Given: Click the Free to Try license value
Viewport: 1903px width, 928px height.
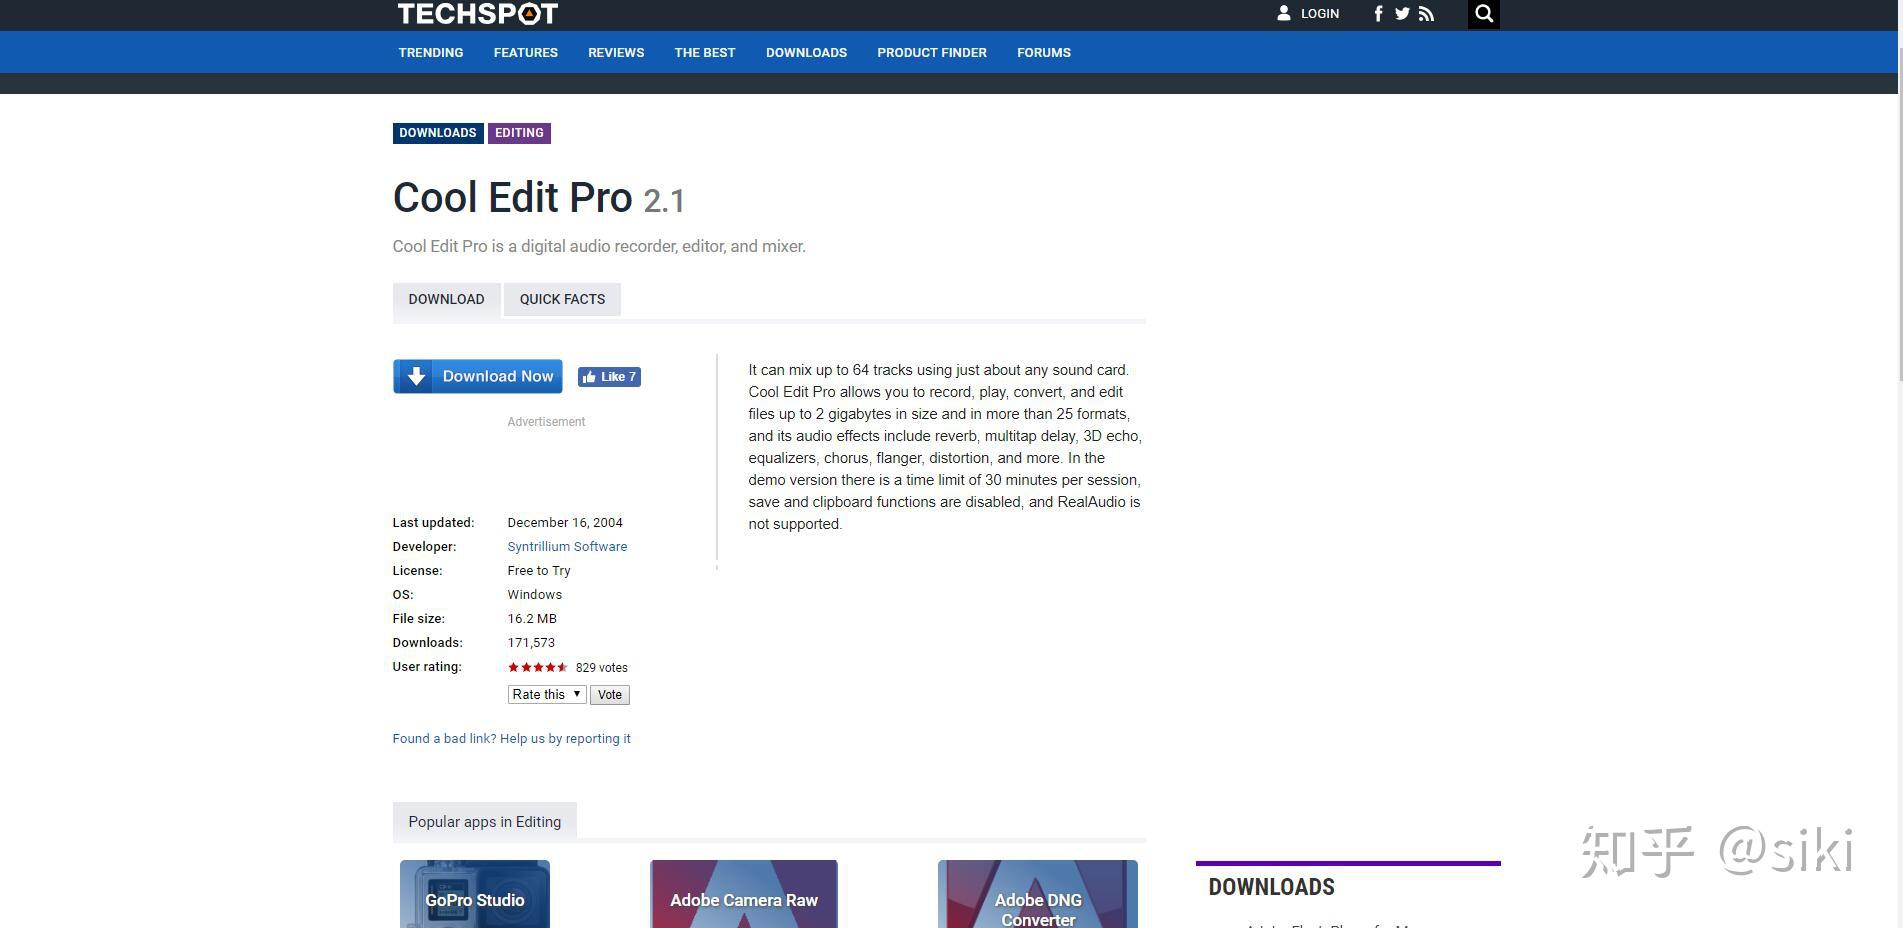Looking at the screenshot, I should click(x=539, y=570).
